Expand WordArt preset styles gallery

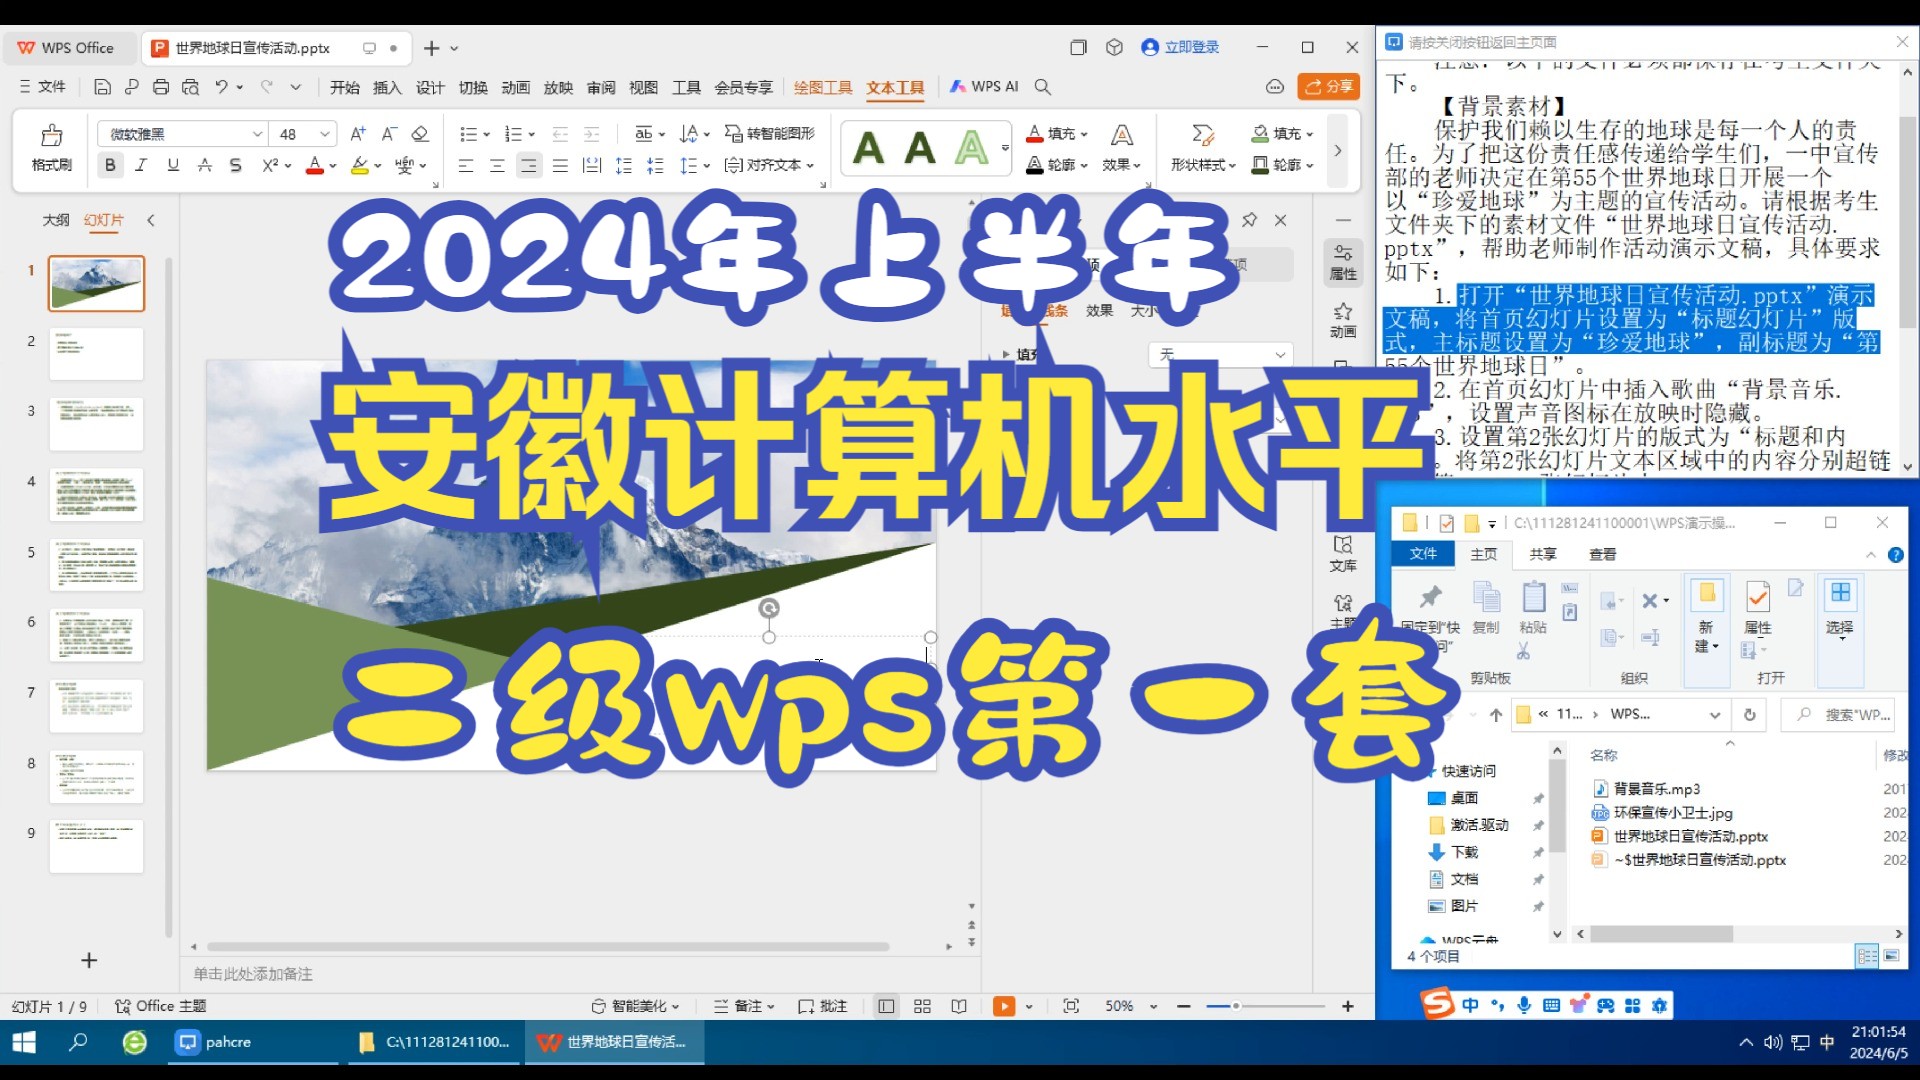[x=1005, y=148]
